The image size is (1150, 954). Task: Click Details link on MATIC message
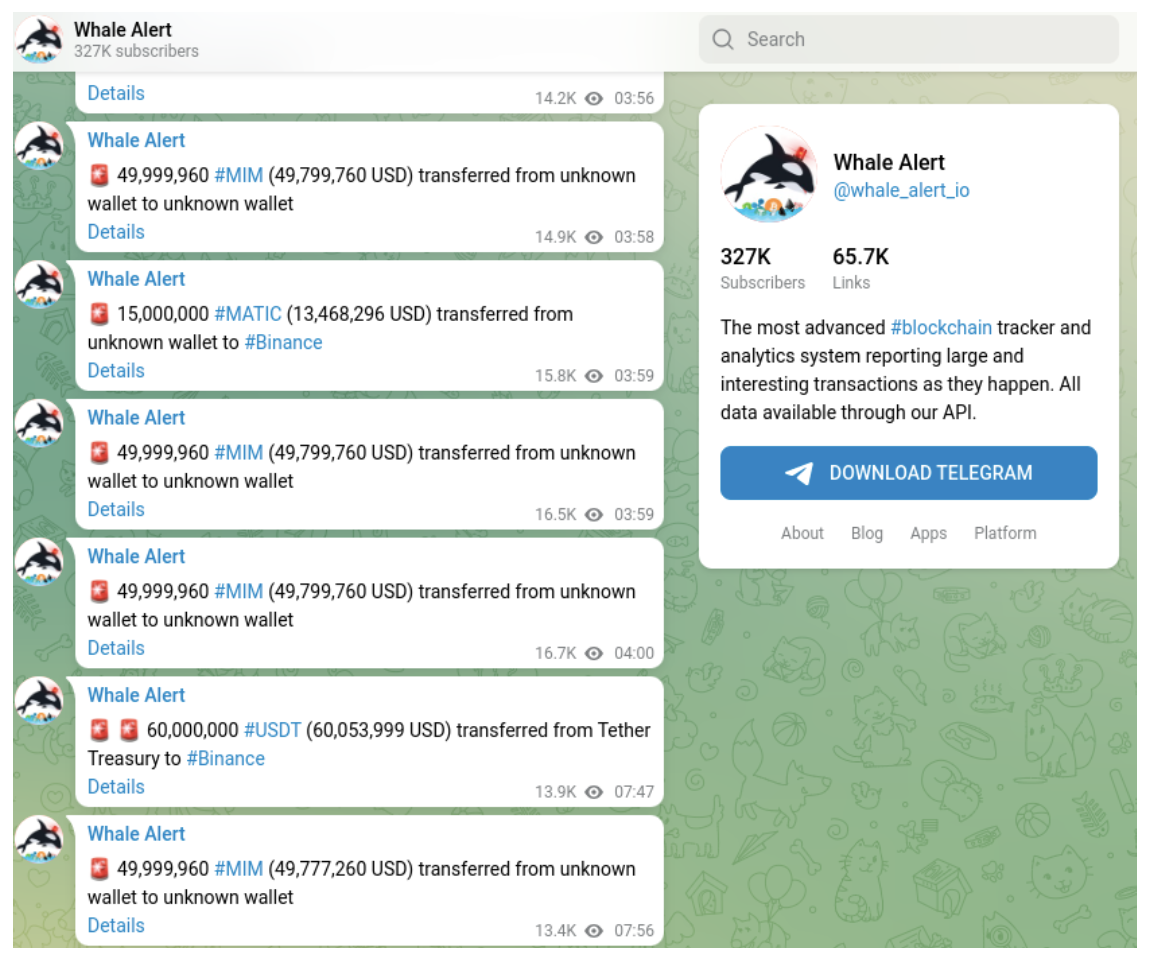[116, 370]
